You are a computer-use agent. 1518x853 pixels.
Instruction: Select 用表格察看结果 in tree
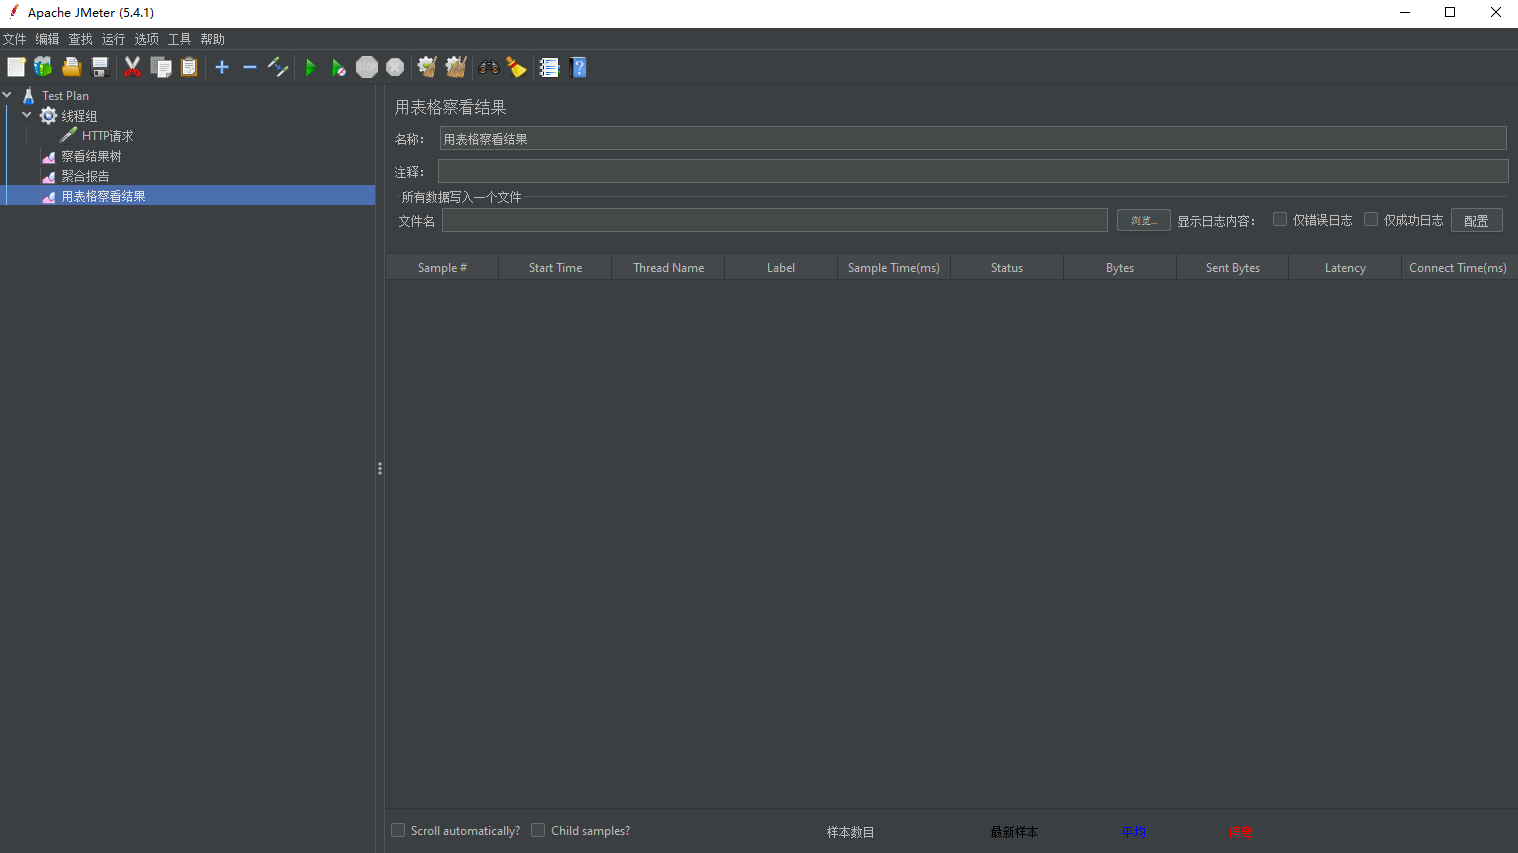pos(103,196)
